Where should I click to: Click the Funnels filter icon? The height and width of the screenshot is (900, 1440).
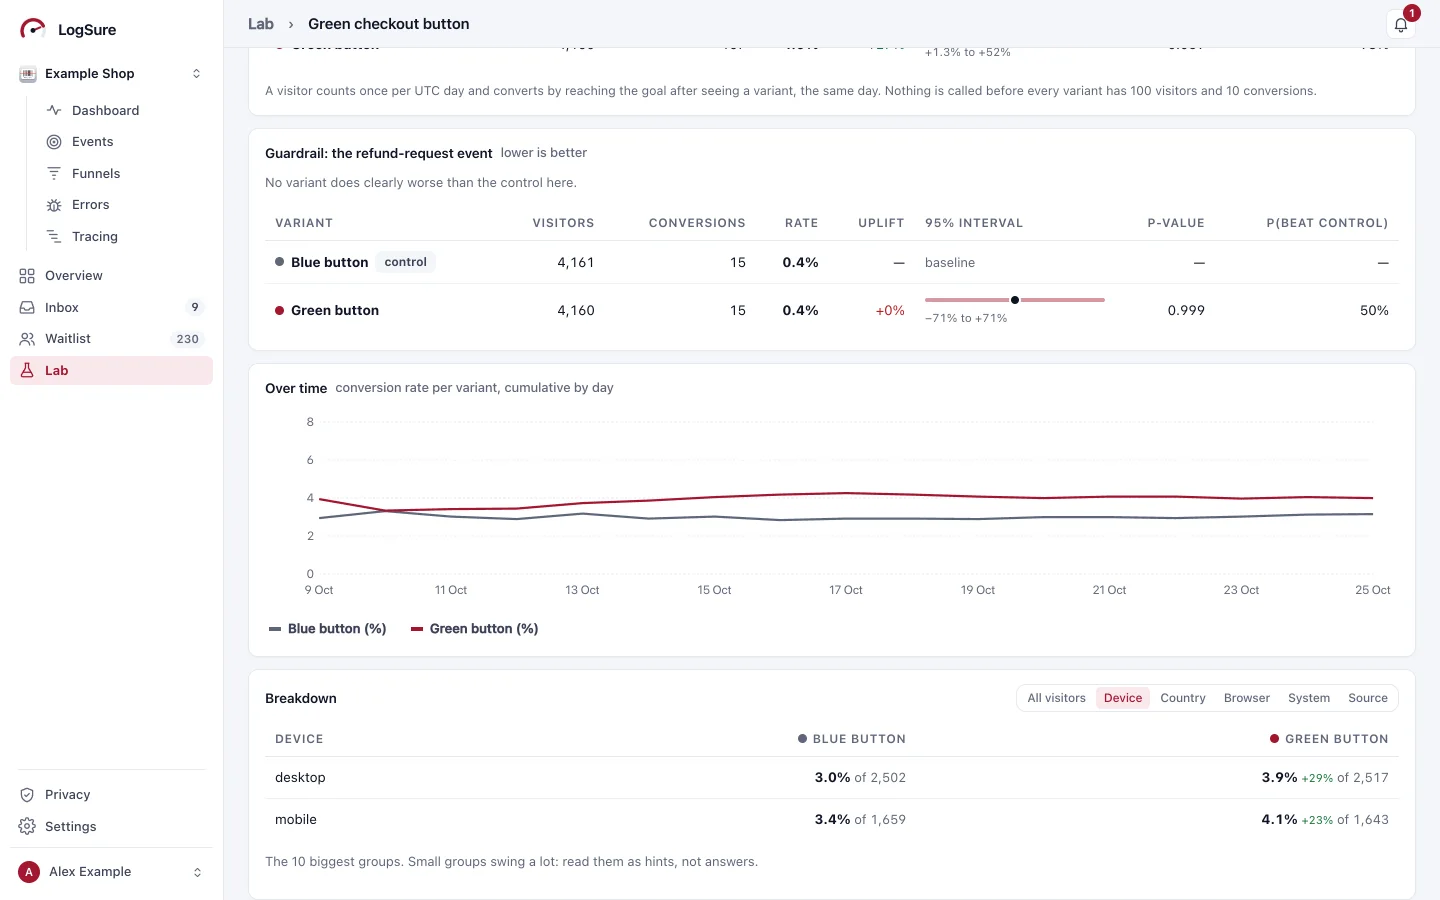pyautogui.click(x=54, y=173)
